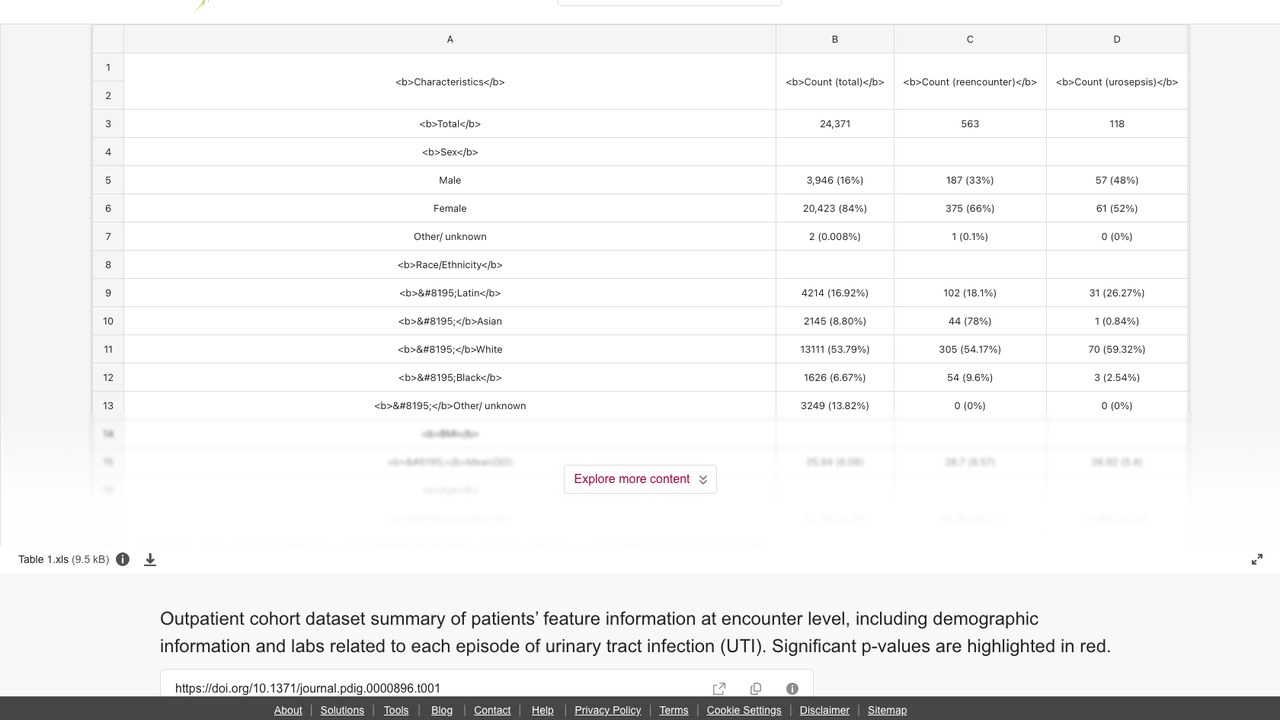Open the About footer link
The height and width of the screenshot is (720, 1280).
288,710
